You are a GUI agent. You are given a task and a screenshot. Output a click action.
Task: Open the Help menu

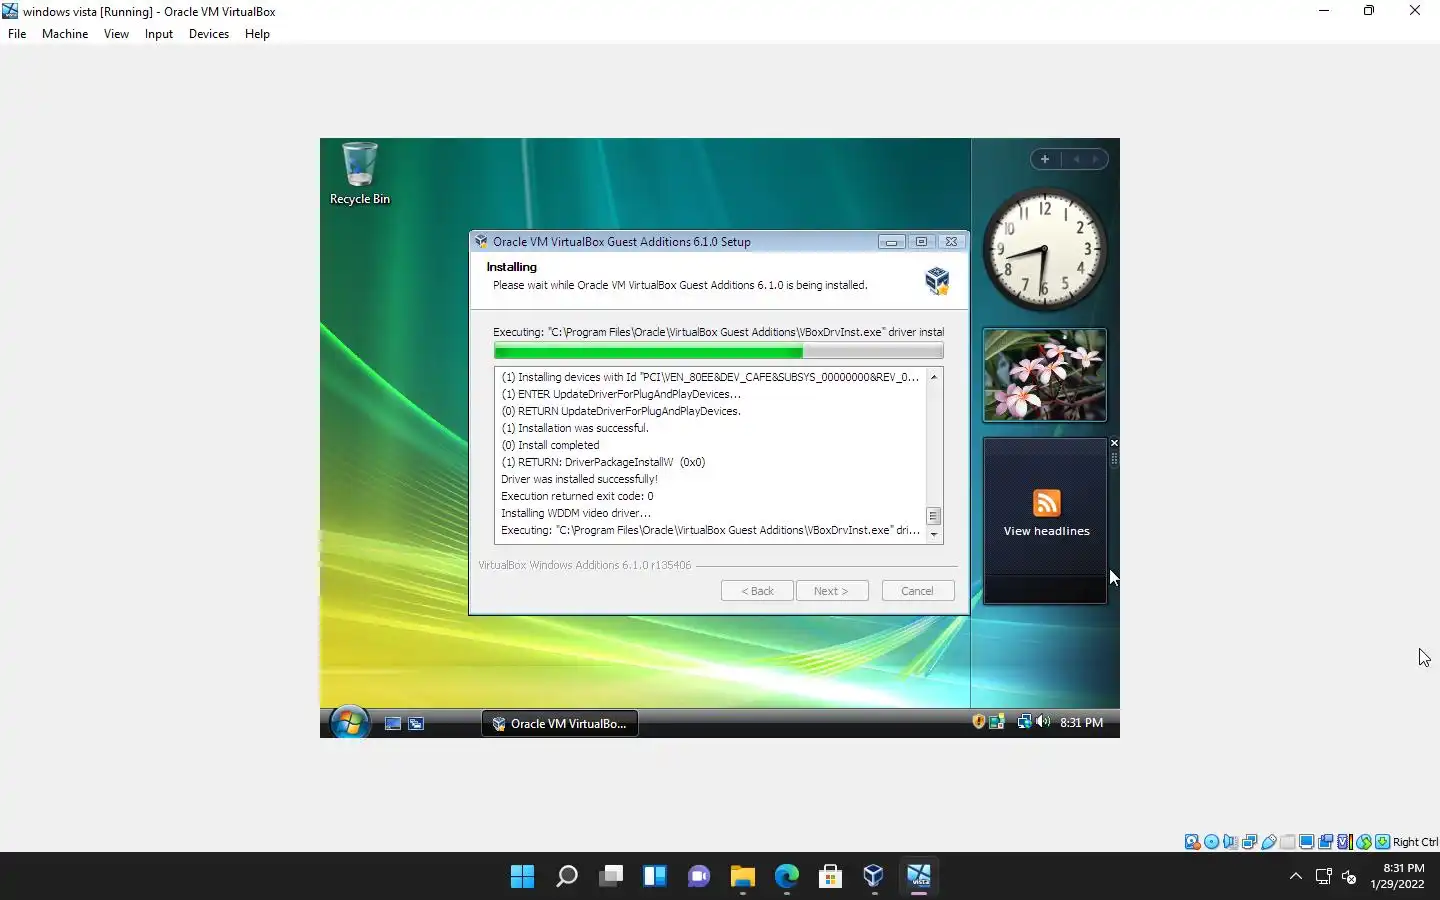coord(257,34)
